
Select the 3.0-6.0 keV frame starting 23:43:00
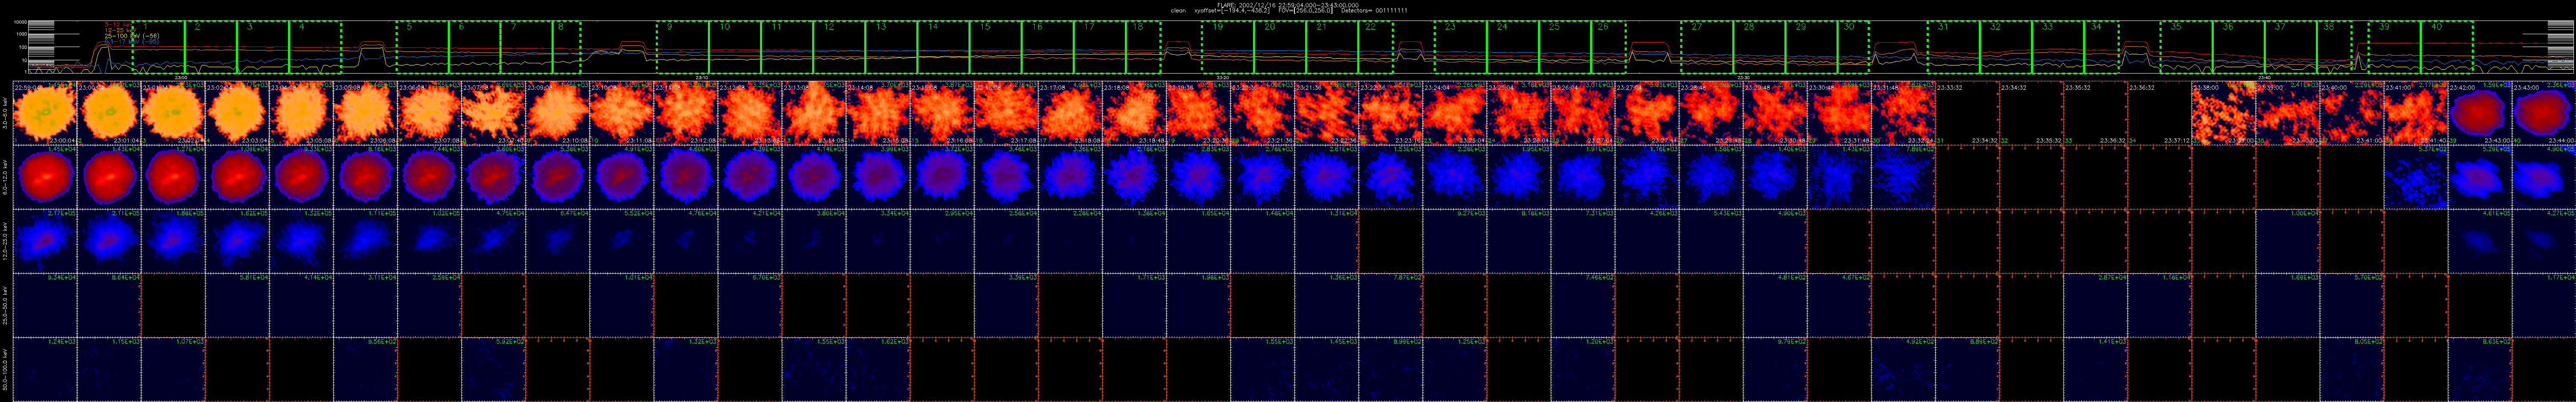pyautogui.click(x=2544, y=113)
